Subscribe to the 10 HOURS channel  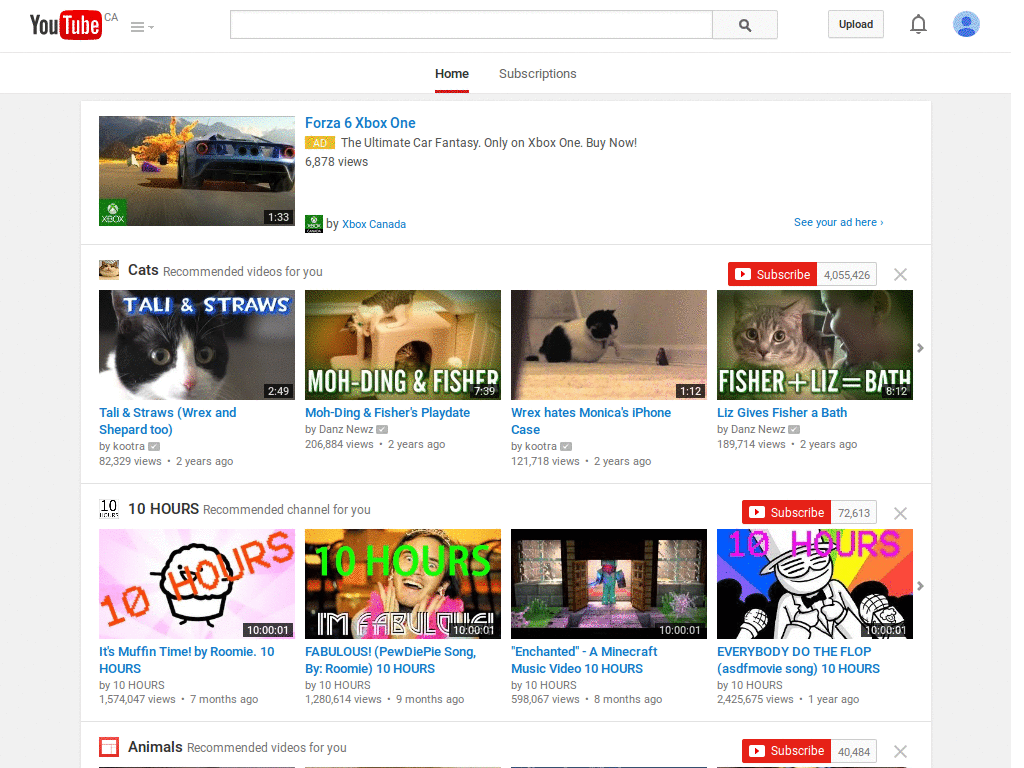pyautogui.click(x=786, y=512)
